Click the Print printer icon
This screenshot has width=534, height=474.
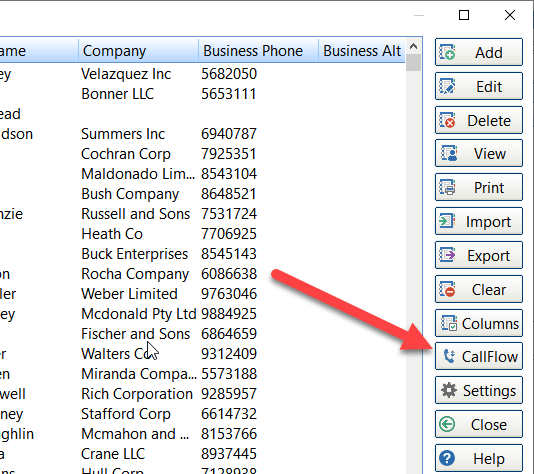[447, 187]
